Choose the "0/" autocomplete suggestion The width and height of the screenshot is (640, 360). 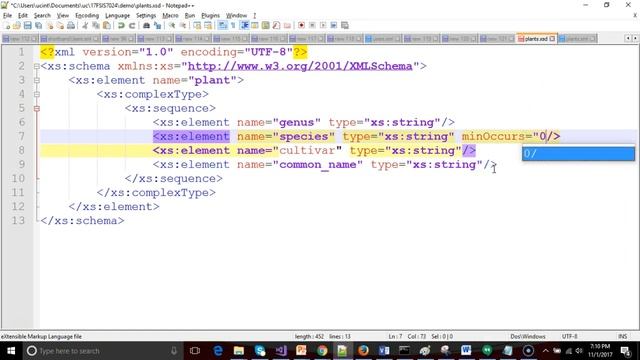tap(578, 153)
